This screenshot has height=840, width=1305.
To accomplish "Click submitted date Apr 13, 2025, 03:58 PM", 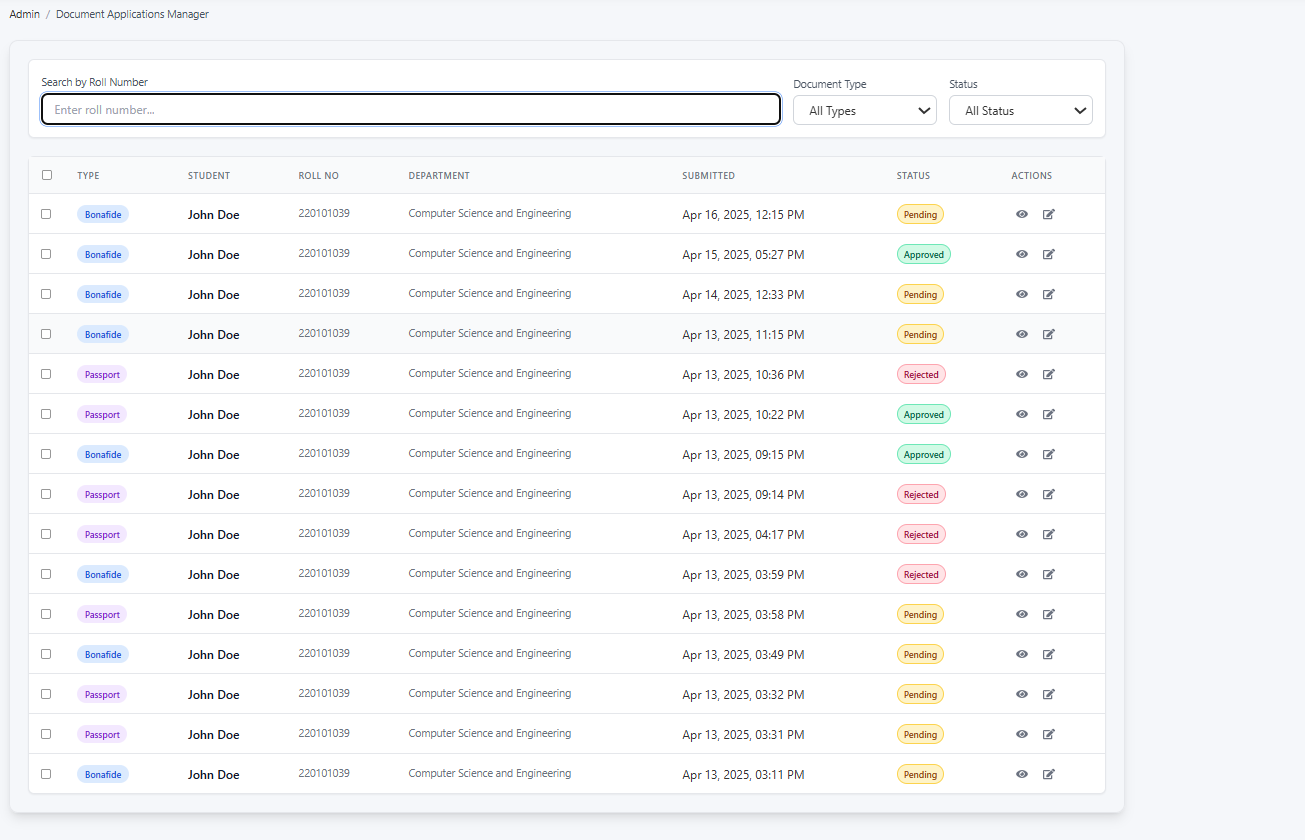I will (x=743, y=615).
